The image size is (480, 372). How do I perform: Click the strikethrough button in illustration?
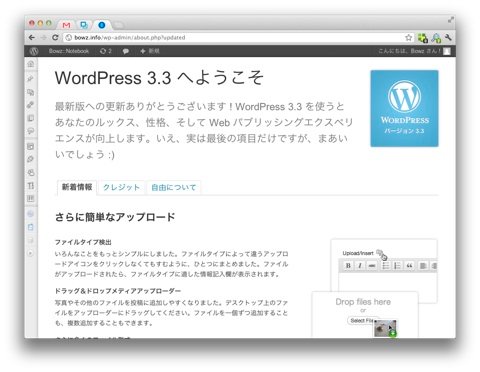coord(372,266)
